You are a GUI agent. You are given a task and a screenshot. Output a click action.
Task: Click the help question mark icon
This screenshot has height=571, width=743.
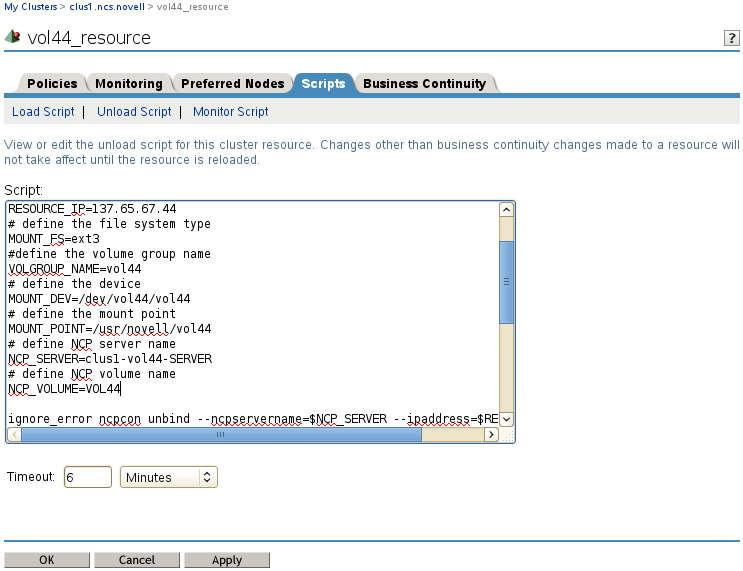pos(731,38)
